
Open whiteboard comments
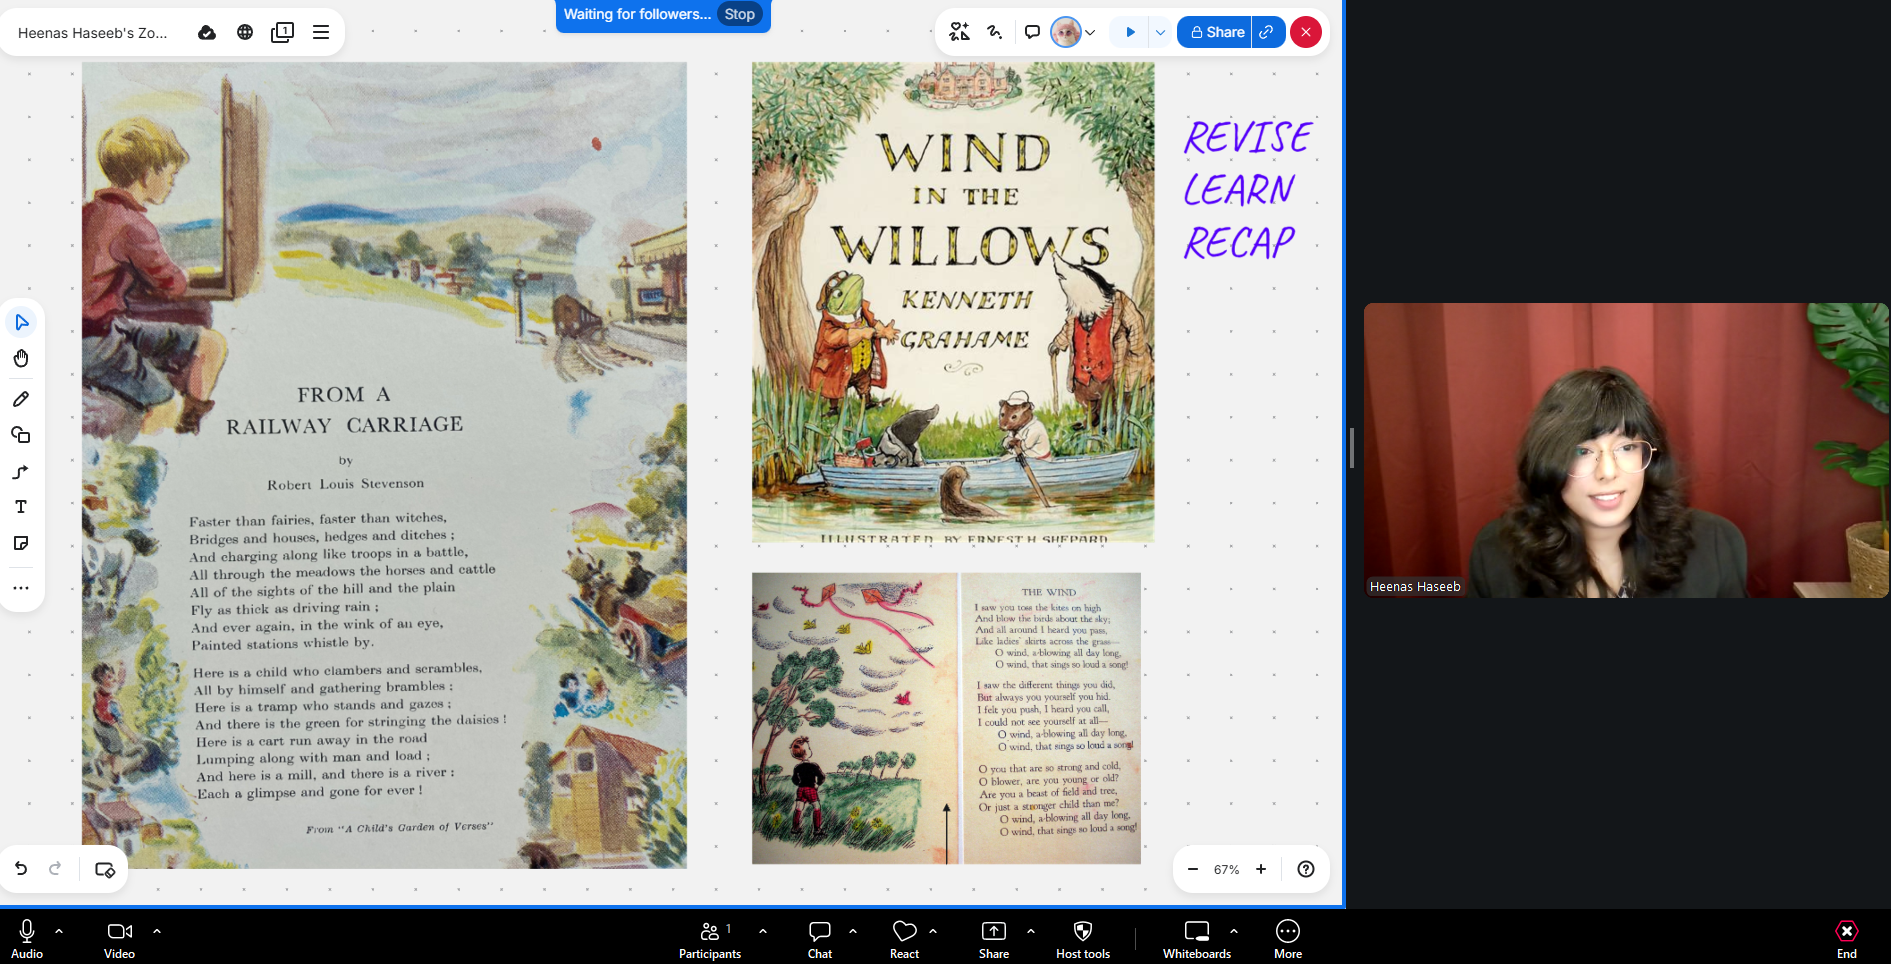click(1032, 32)
